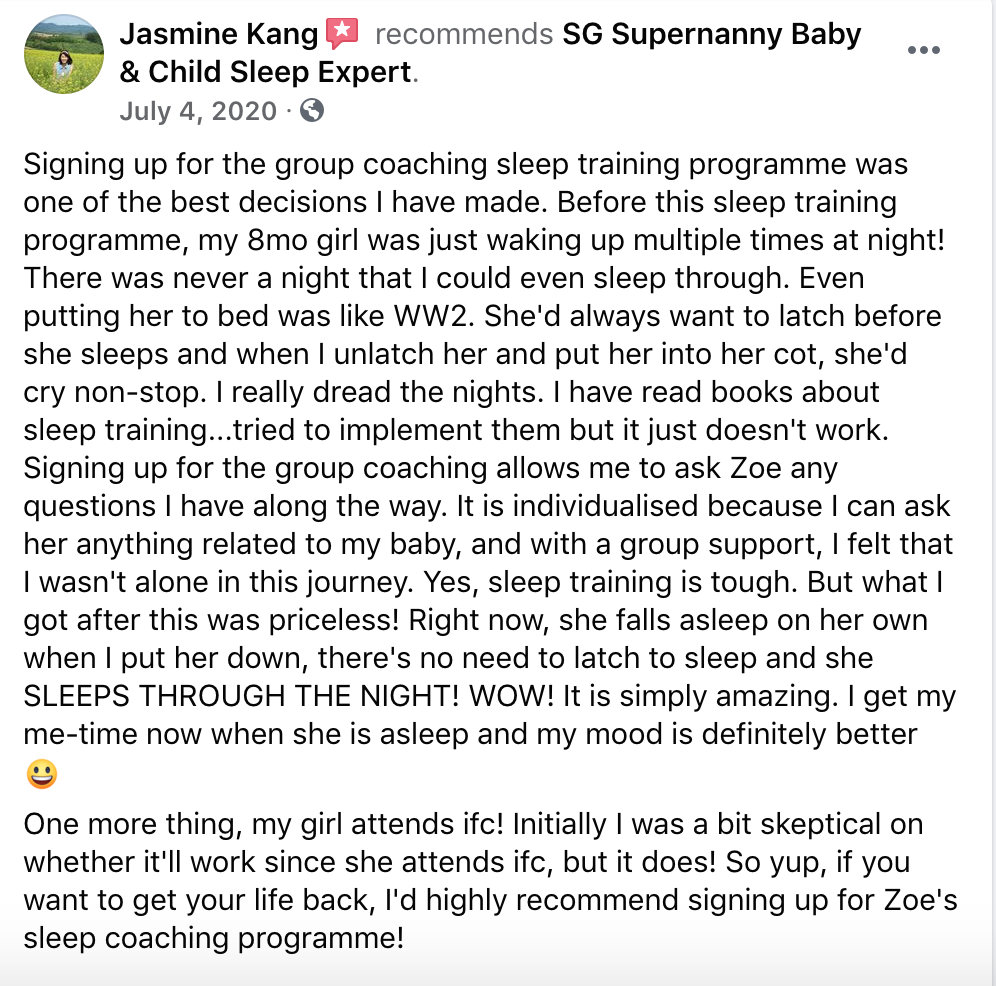Screen dimensions: 996x986
Task: Click the "& Child Sleep Expert" page name text
Action: click(x=266, y=72)
